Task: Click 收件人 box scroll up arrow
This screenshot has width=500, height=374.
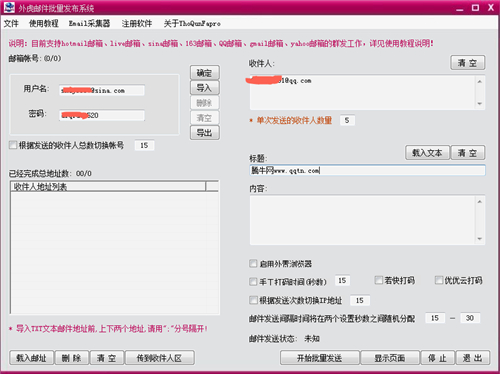Action: pyautogui.click(x=480, y=81)
